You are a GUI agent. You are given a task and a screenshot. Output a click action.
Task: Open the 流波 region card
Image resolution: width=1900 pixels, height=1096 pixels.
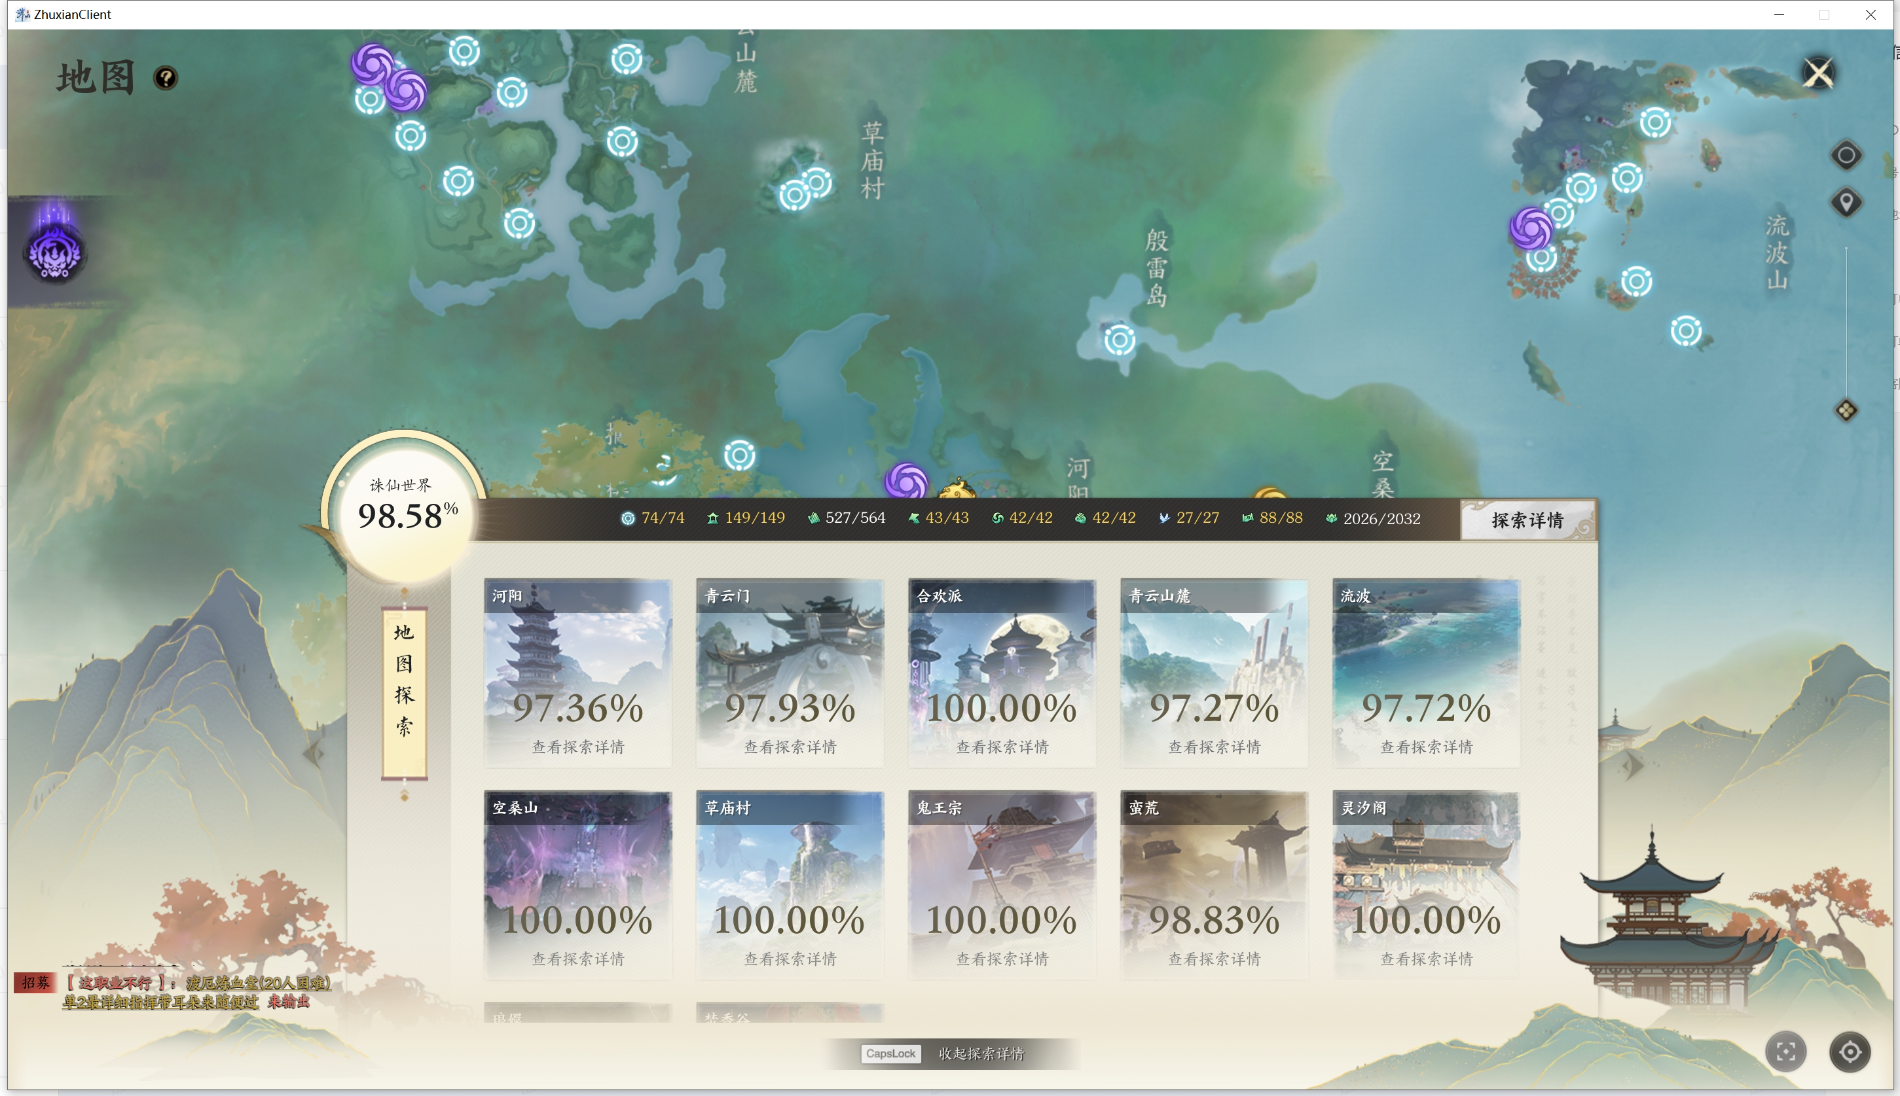pos(1426,673)
